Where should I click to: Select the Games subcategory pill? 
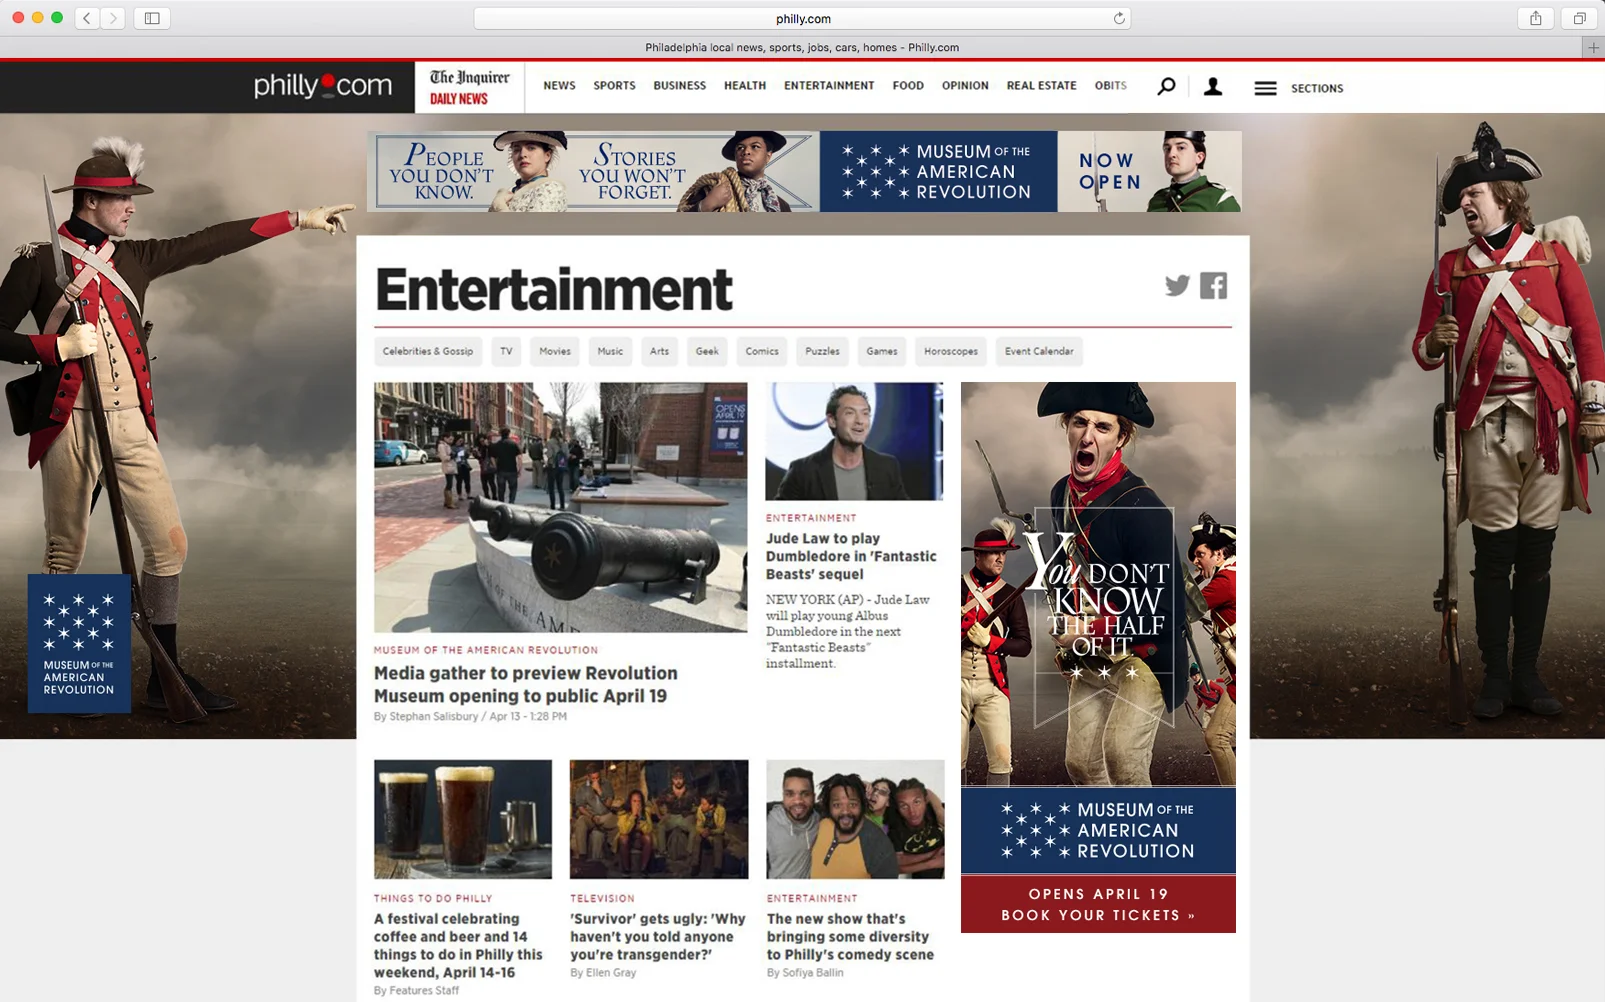[x=882, y=351]
